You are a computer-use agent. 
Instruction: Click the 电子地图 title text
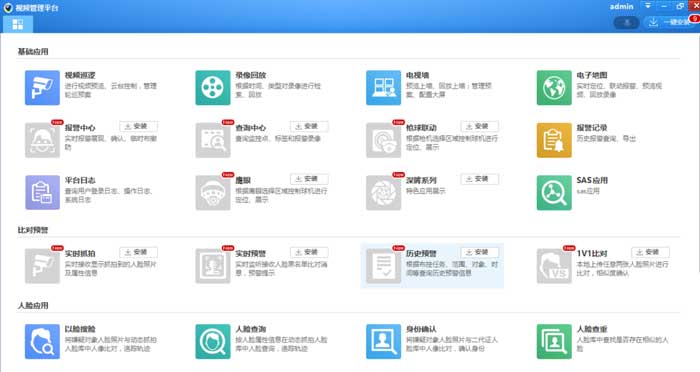click(592, 75)
